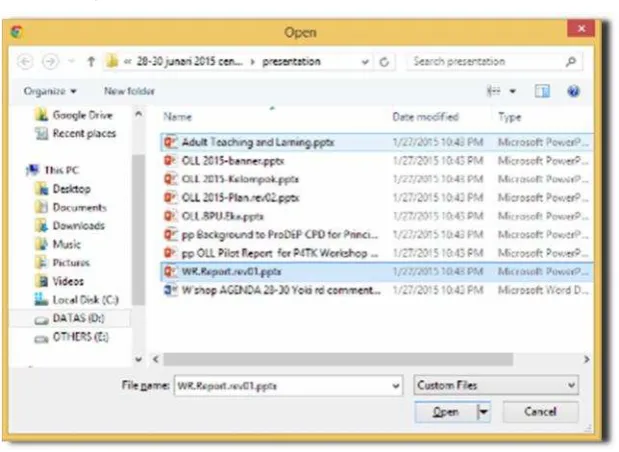
Task: Expand the address bar history dropdown
Action: [x=365, y=62]
